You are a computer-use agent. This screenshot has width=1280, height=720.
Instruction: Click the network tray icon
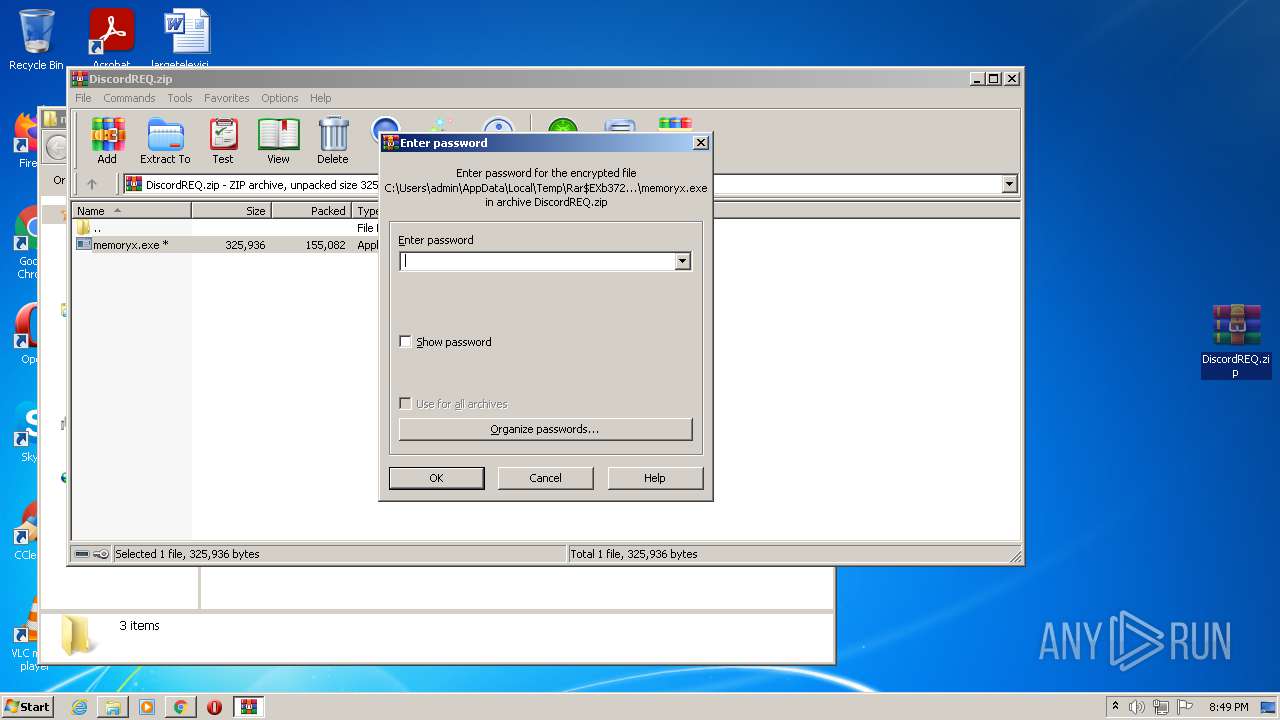(x=1161, y=707)
